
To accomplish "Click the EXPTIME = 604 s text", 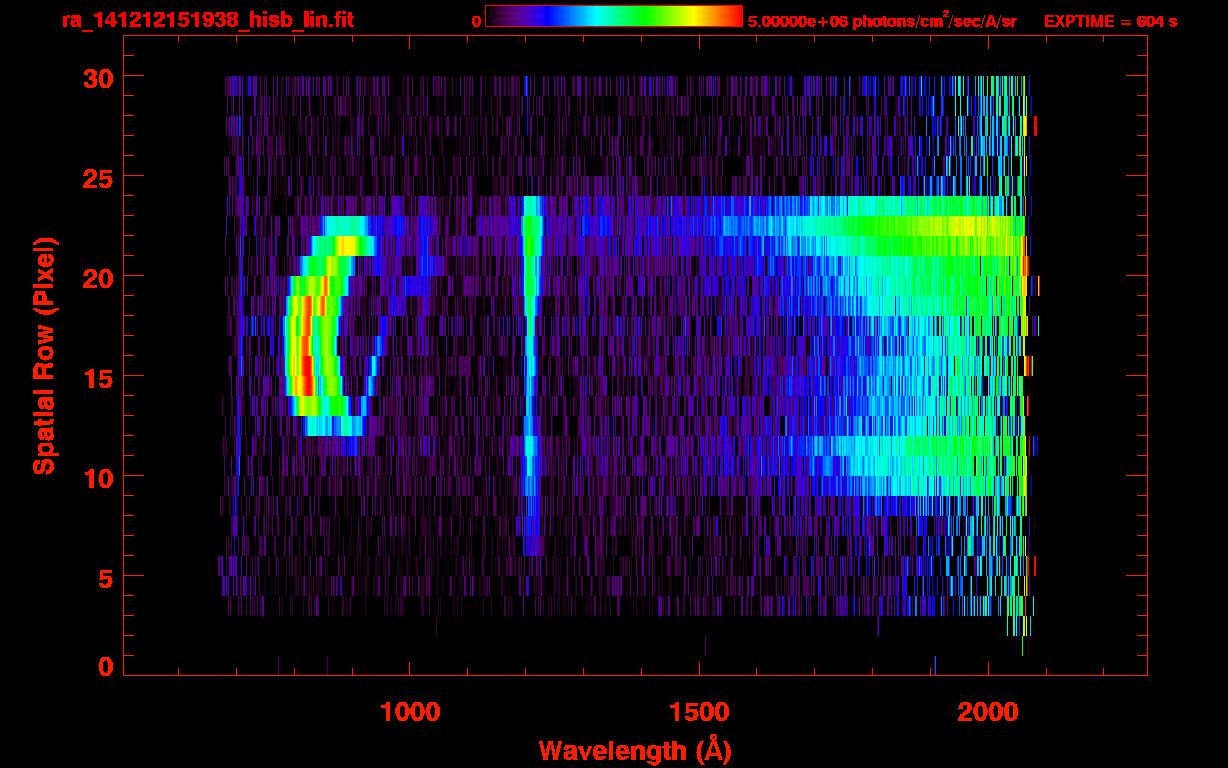I will tap(1110, 21).
